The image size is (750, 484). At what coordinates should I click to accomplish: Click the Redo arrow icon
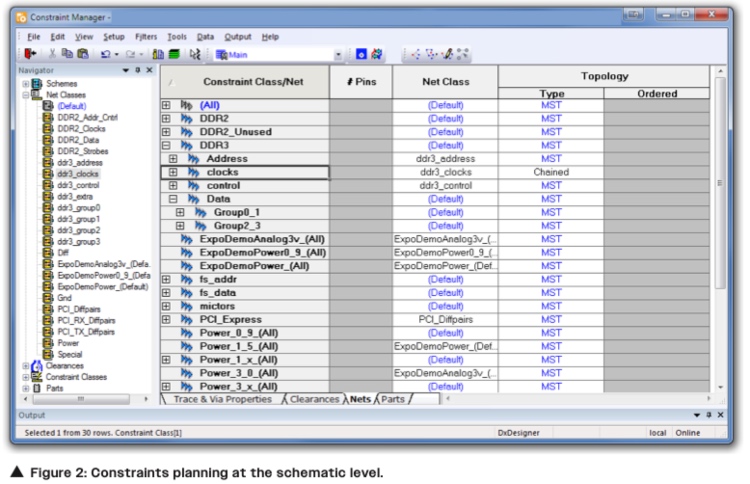130,54
